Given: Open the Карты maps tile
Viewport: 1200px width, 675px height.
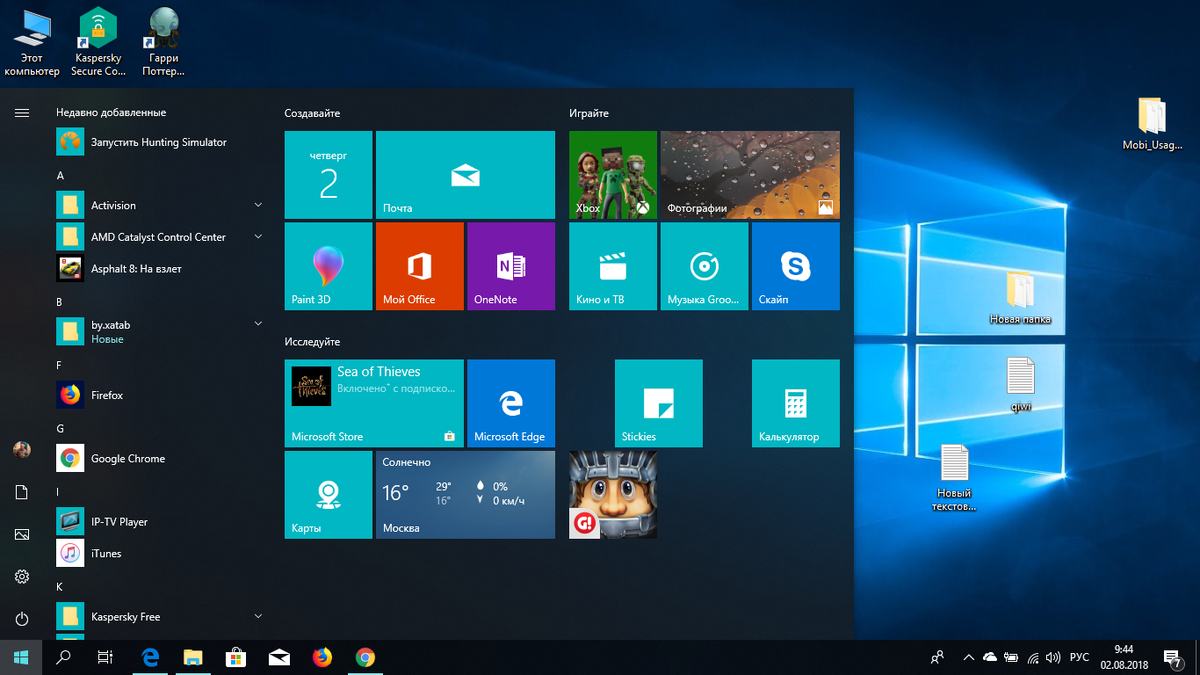Looking at the screenshot, I should pyautogui.click(x=329, y=494).
